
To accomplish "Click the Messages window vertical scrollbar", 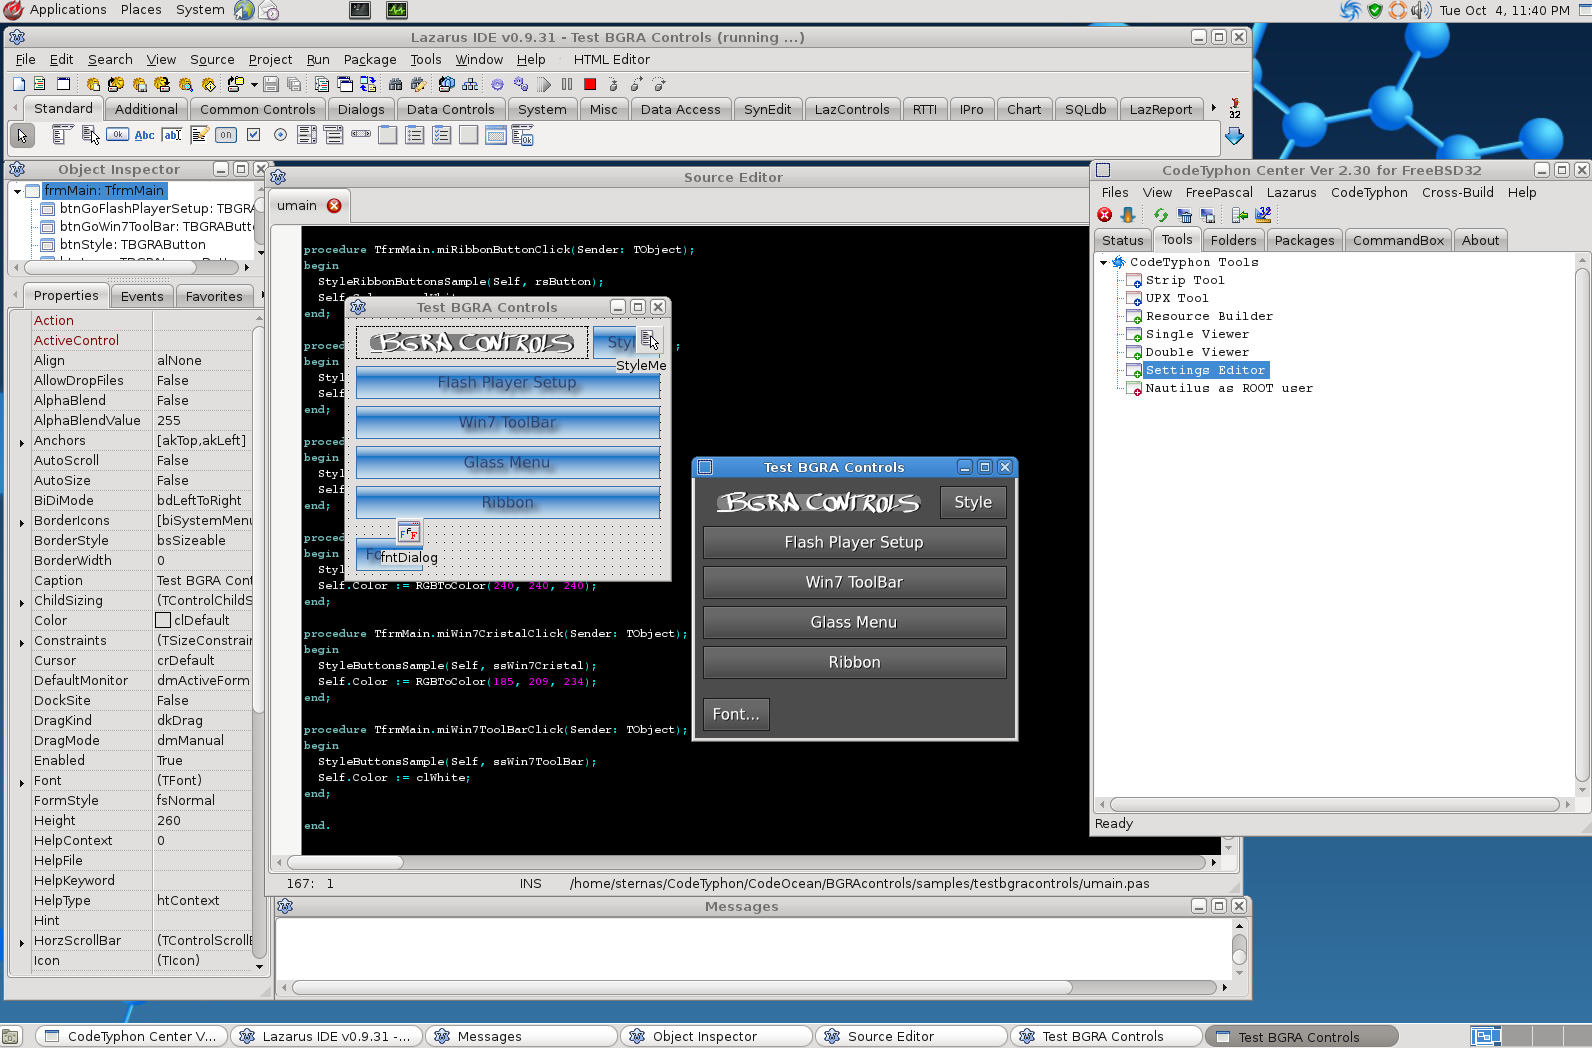I will click(1239, 948).
